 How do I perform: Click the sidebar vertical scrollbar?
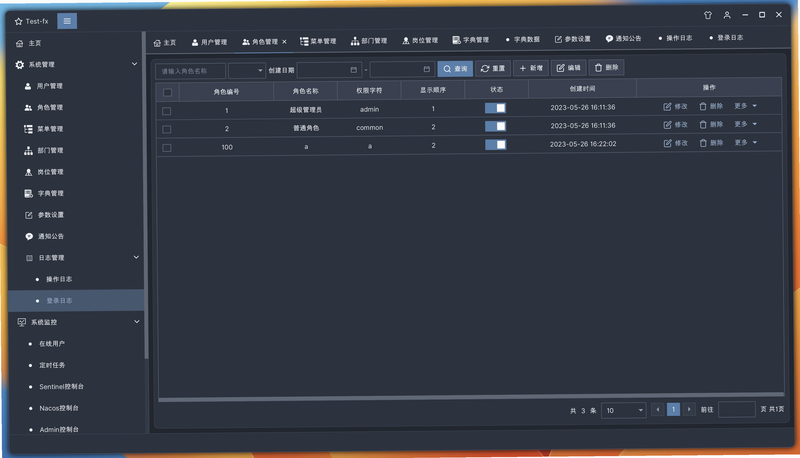click(146, 196)
